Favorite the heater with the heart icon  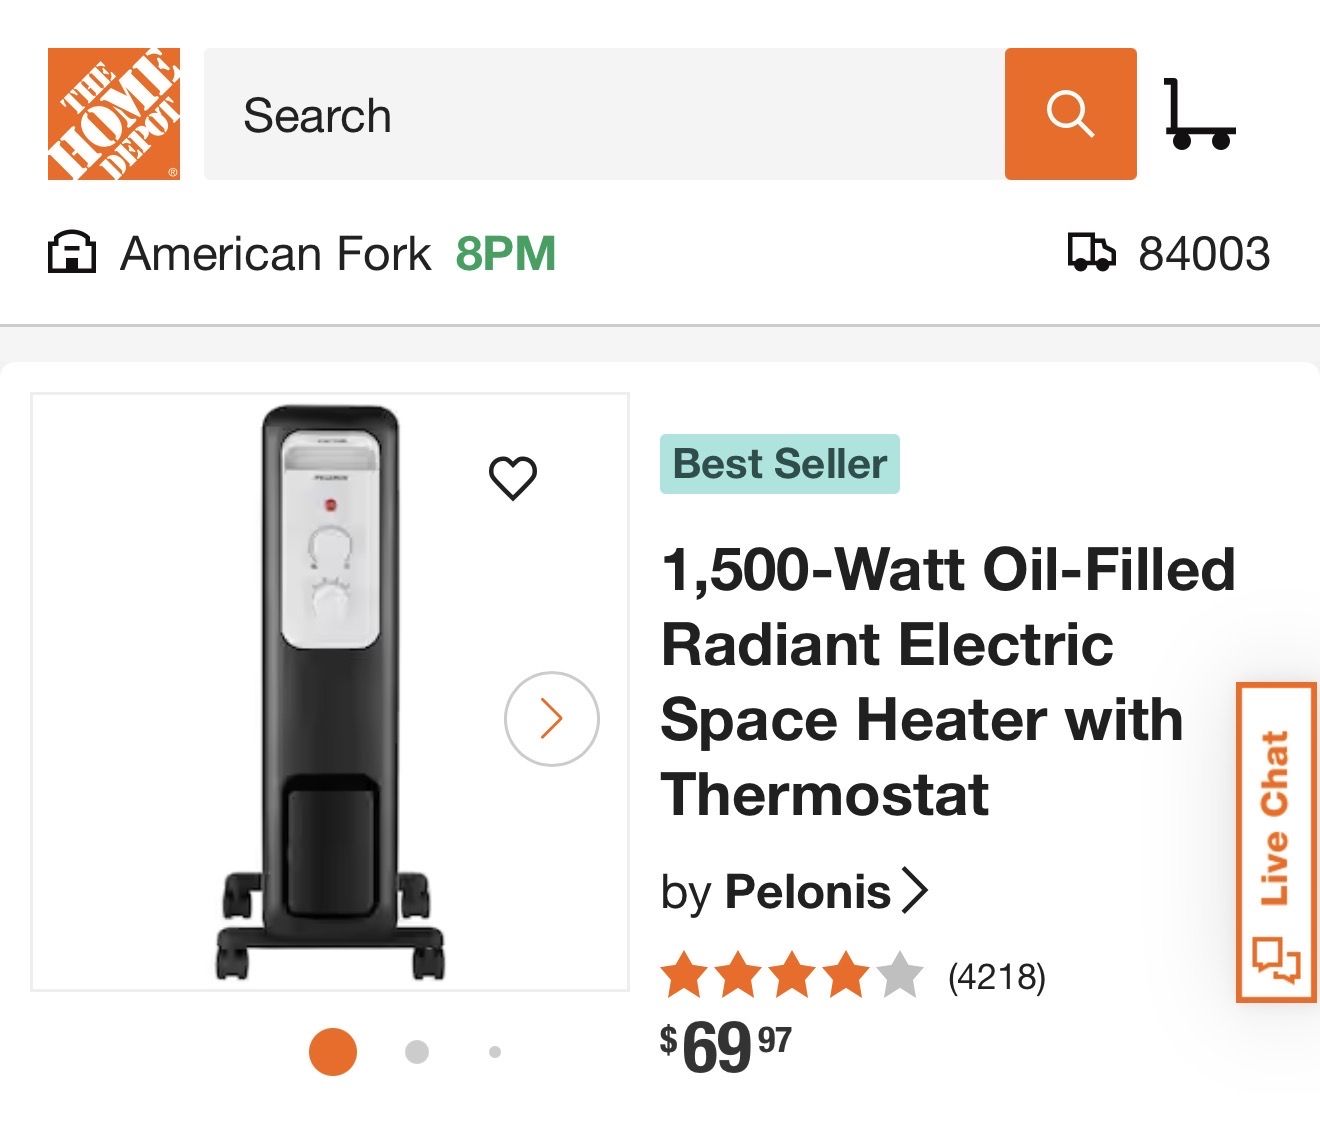(x=513, y=478)
